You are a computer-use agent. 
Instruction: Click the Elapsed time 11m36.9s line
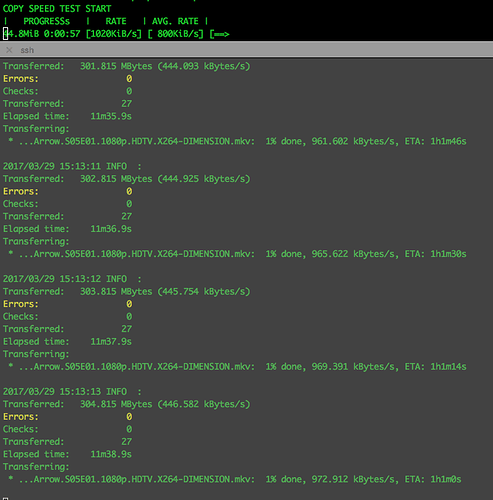point(67,229)
